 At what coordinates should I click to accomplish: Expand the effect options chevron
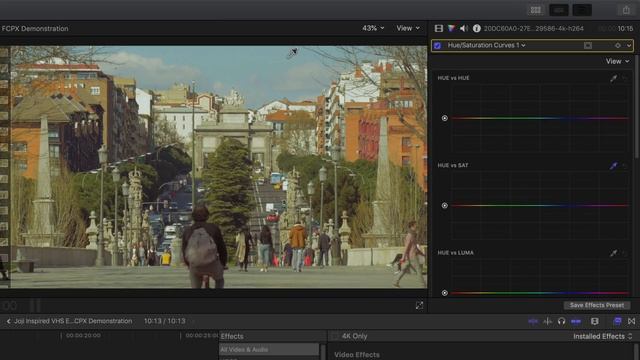pos(629,45)
